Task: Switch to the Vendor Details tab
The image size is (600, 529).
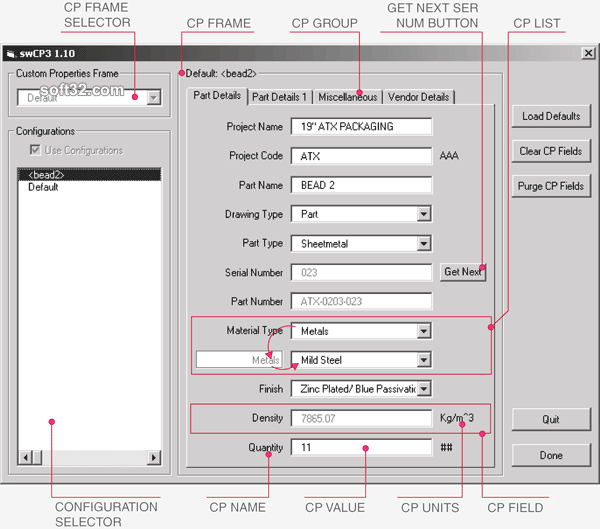Action: coord(418,97)
